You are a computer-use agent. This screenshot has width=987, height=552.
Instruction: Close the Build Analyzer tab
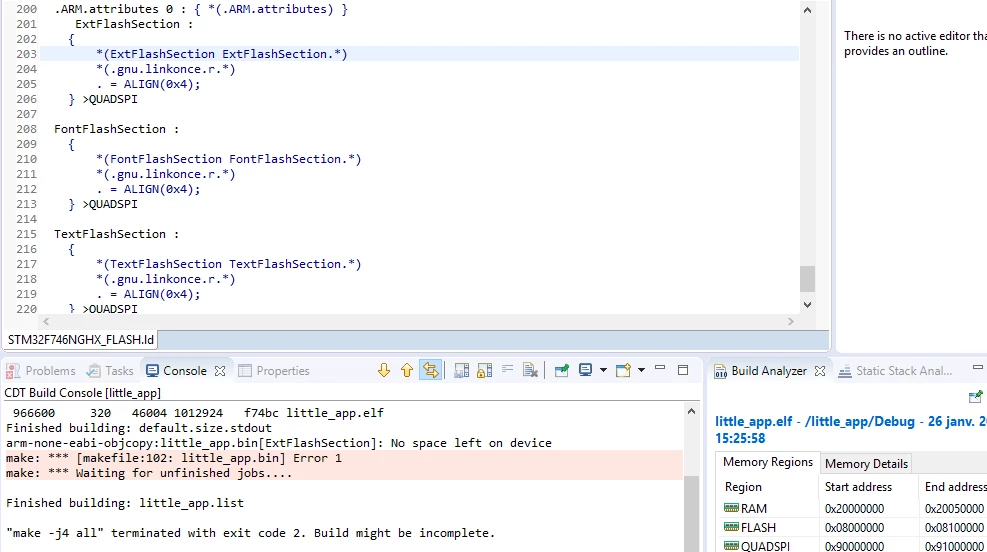(820, 371)
